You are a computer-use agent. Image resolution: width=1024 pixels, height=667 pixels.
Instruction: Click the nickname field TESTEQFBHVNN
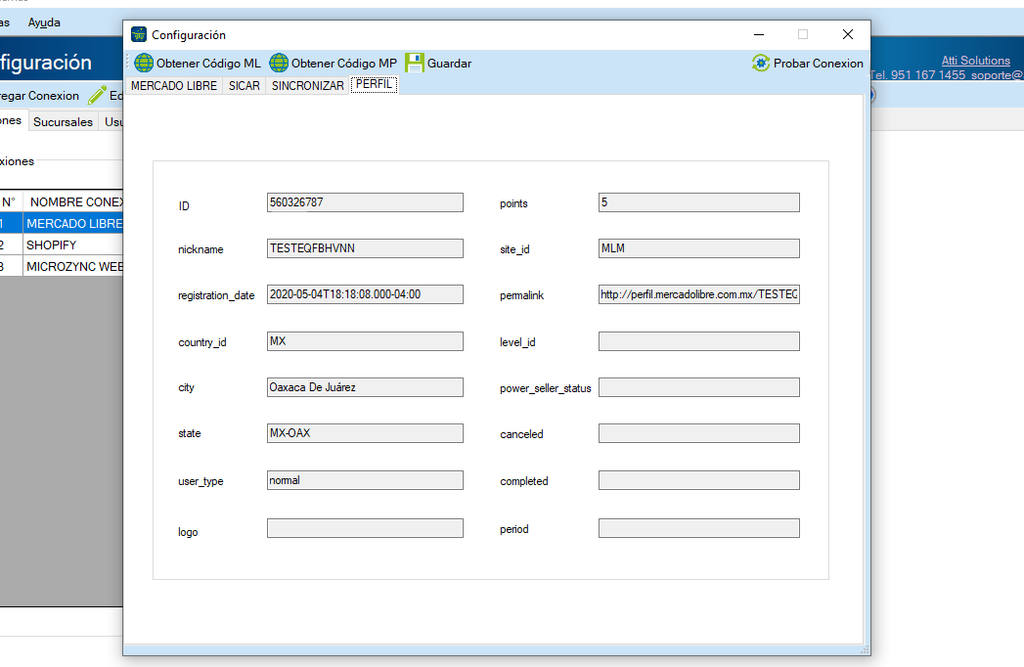coord(365,248)
